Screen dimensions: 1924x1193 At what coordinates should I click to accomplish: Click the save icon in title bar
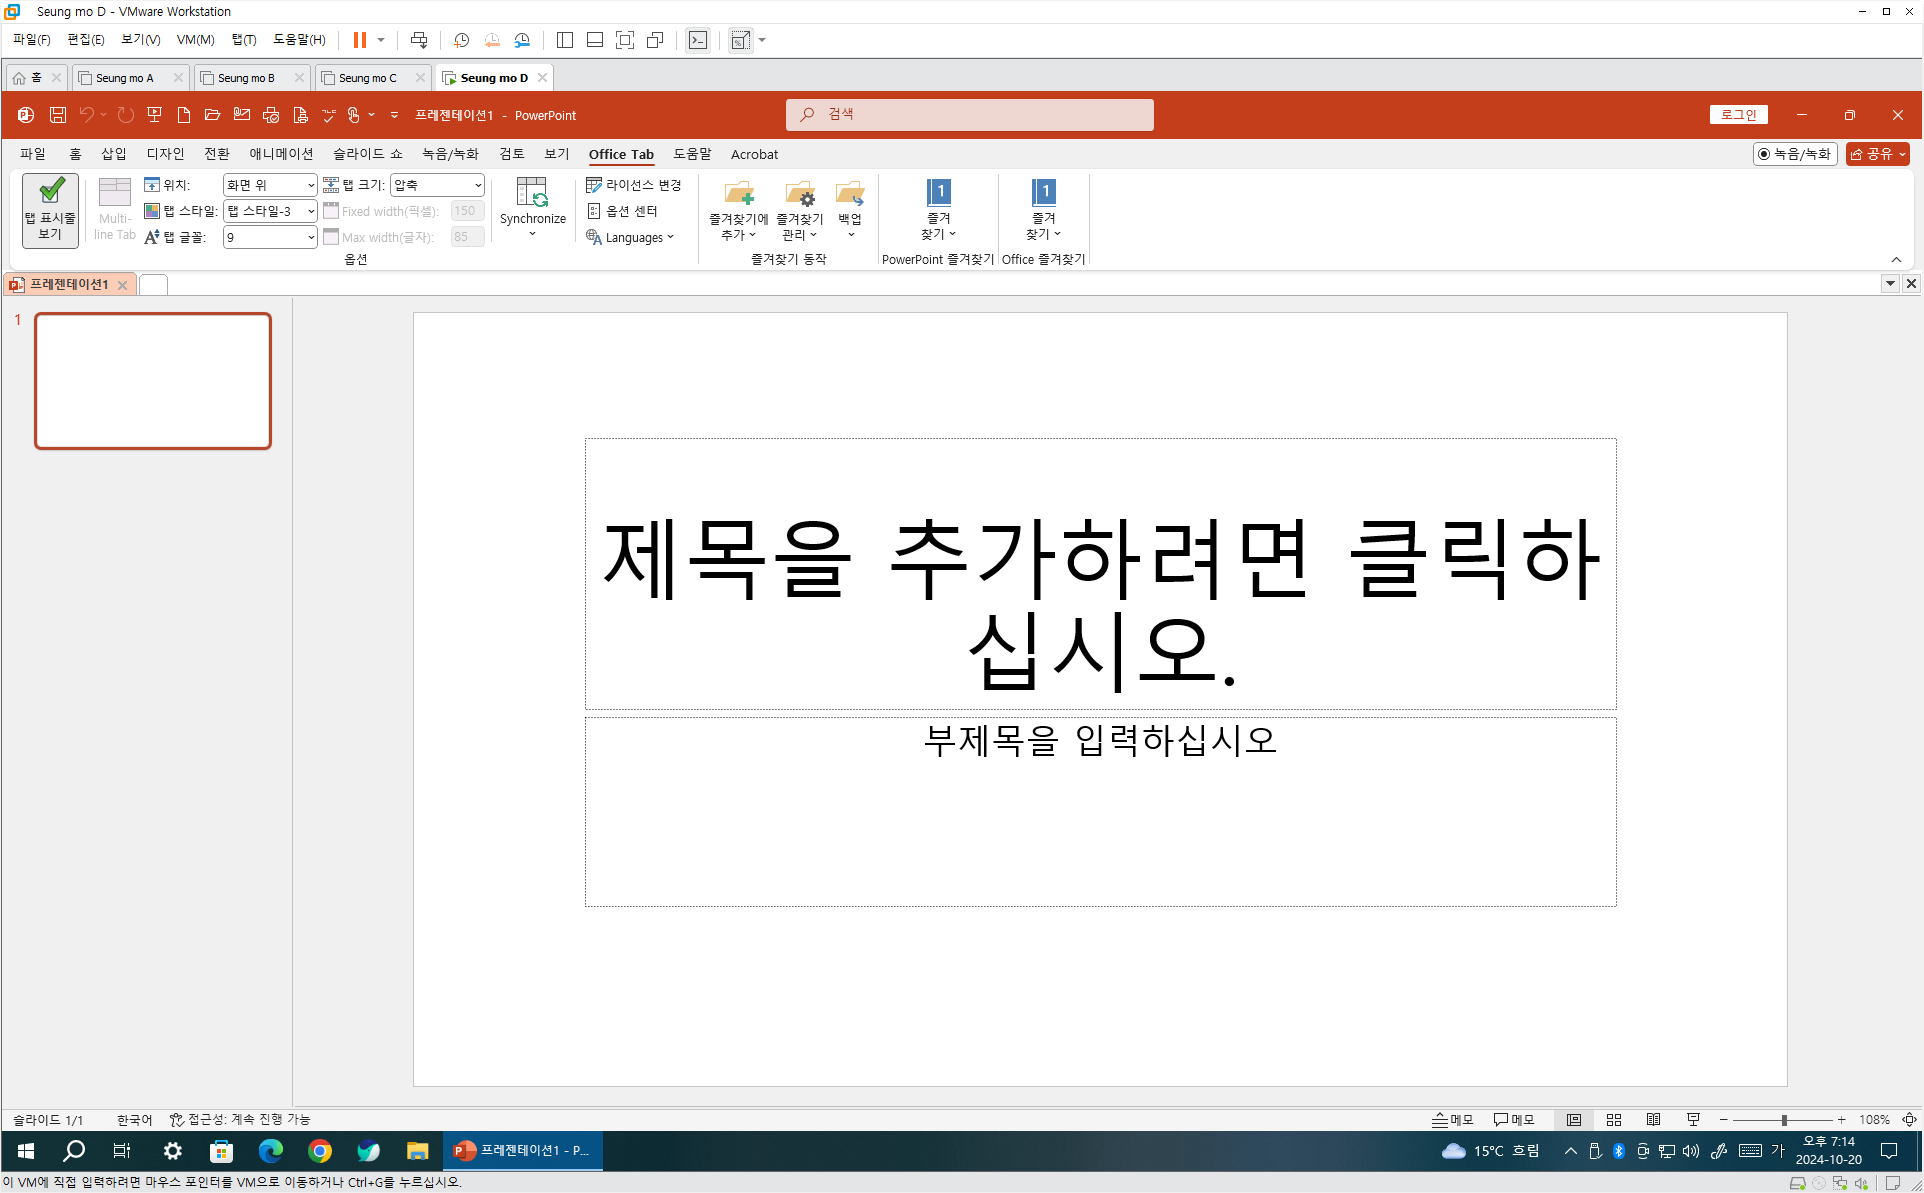58,115
